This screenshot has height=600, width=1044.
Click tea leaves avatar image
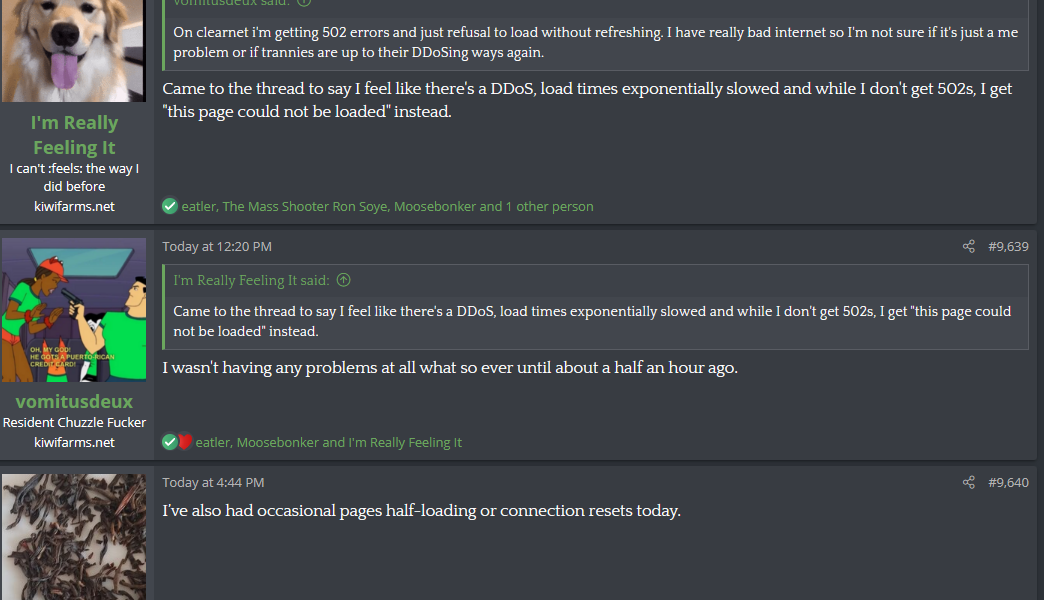pos(74,537)
